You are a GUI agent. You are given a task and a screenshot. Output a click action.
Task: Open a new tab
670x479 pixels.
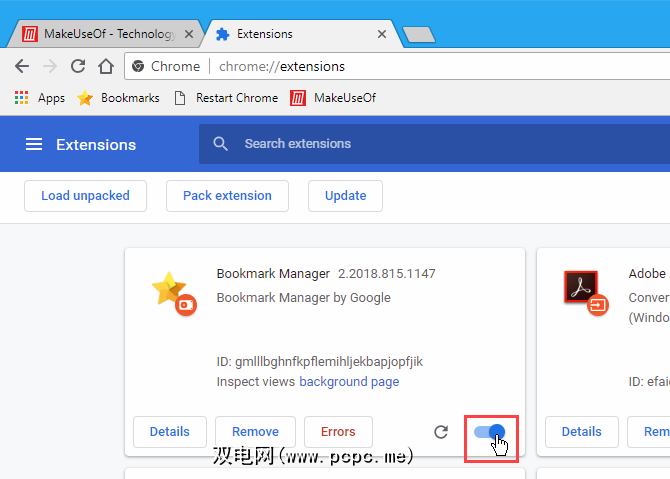(x=419, y=35)
